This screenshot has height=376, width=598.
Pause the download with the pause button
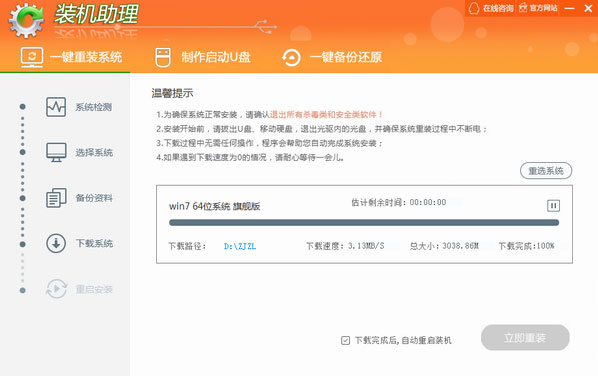(x=553, y=206)
